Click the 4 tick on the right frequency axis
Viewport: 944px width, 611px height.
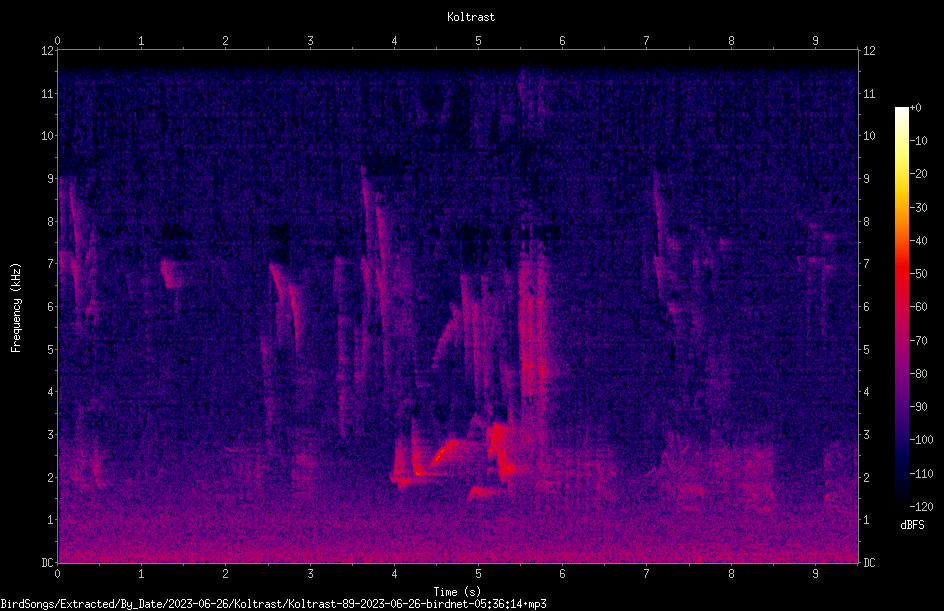866,392
